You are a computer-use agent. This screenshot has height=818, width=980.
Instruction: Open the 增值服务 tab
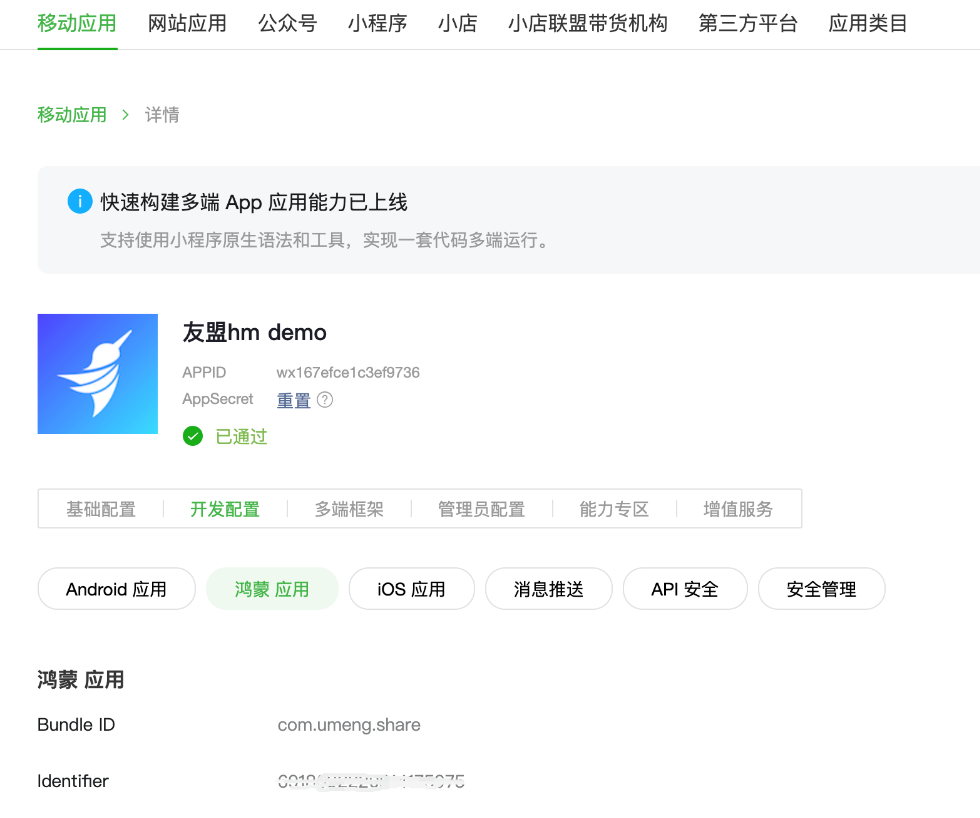click(738, 509)
